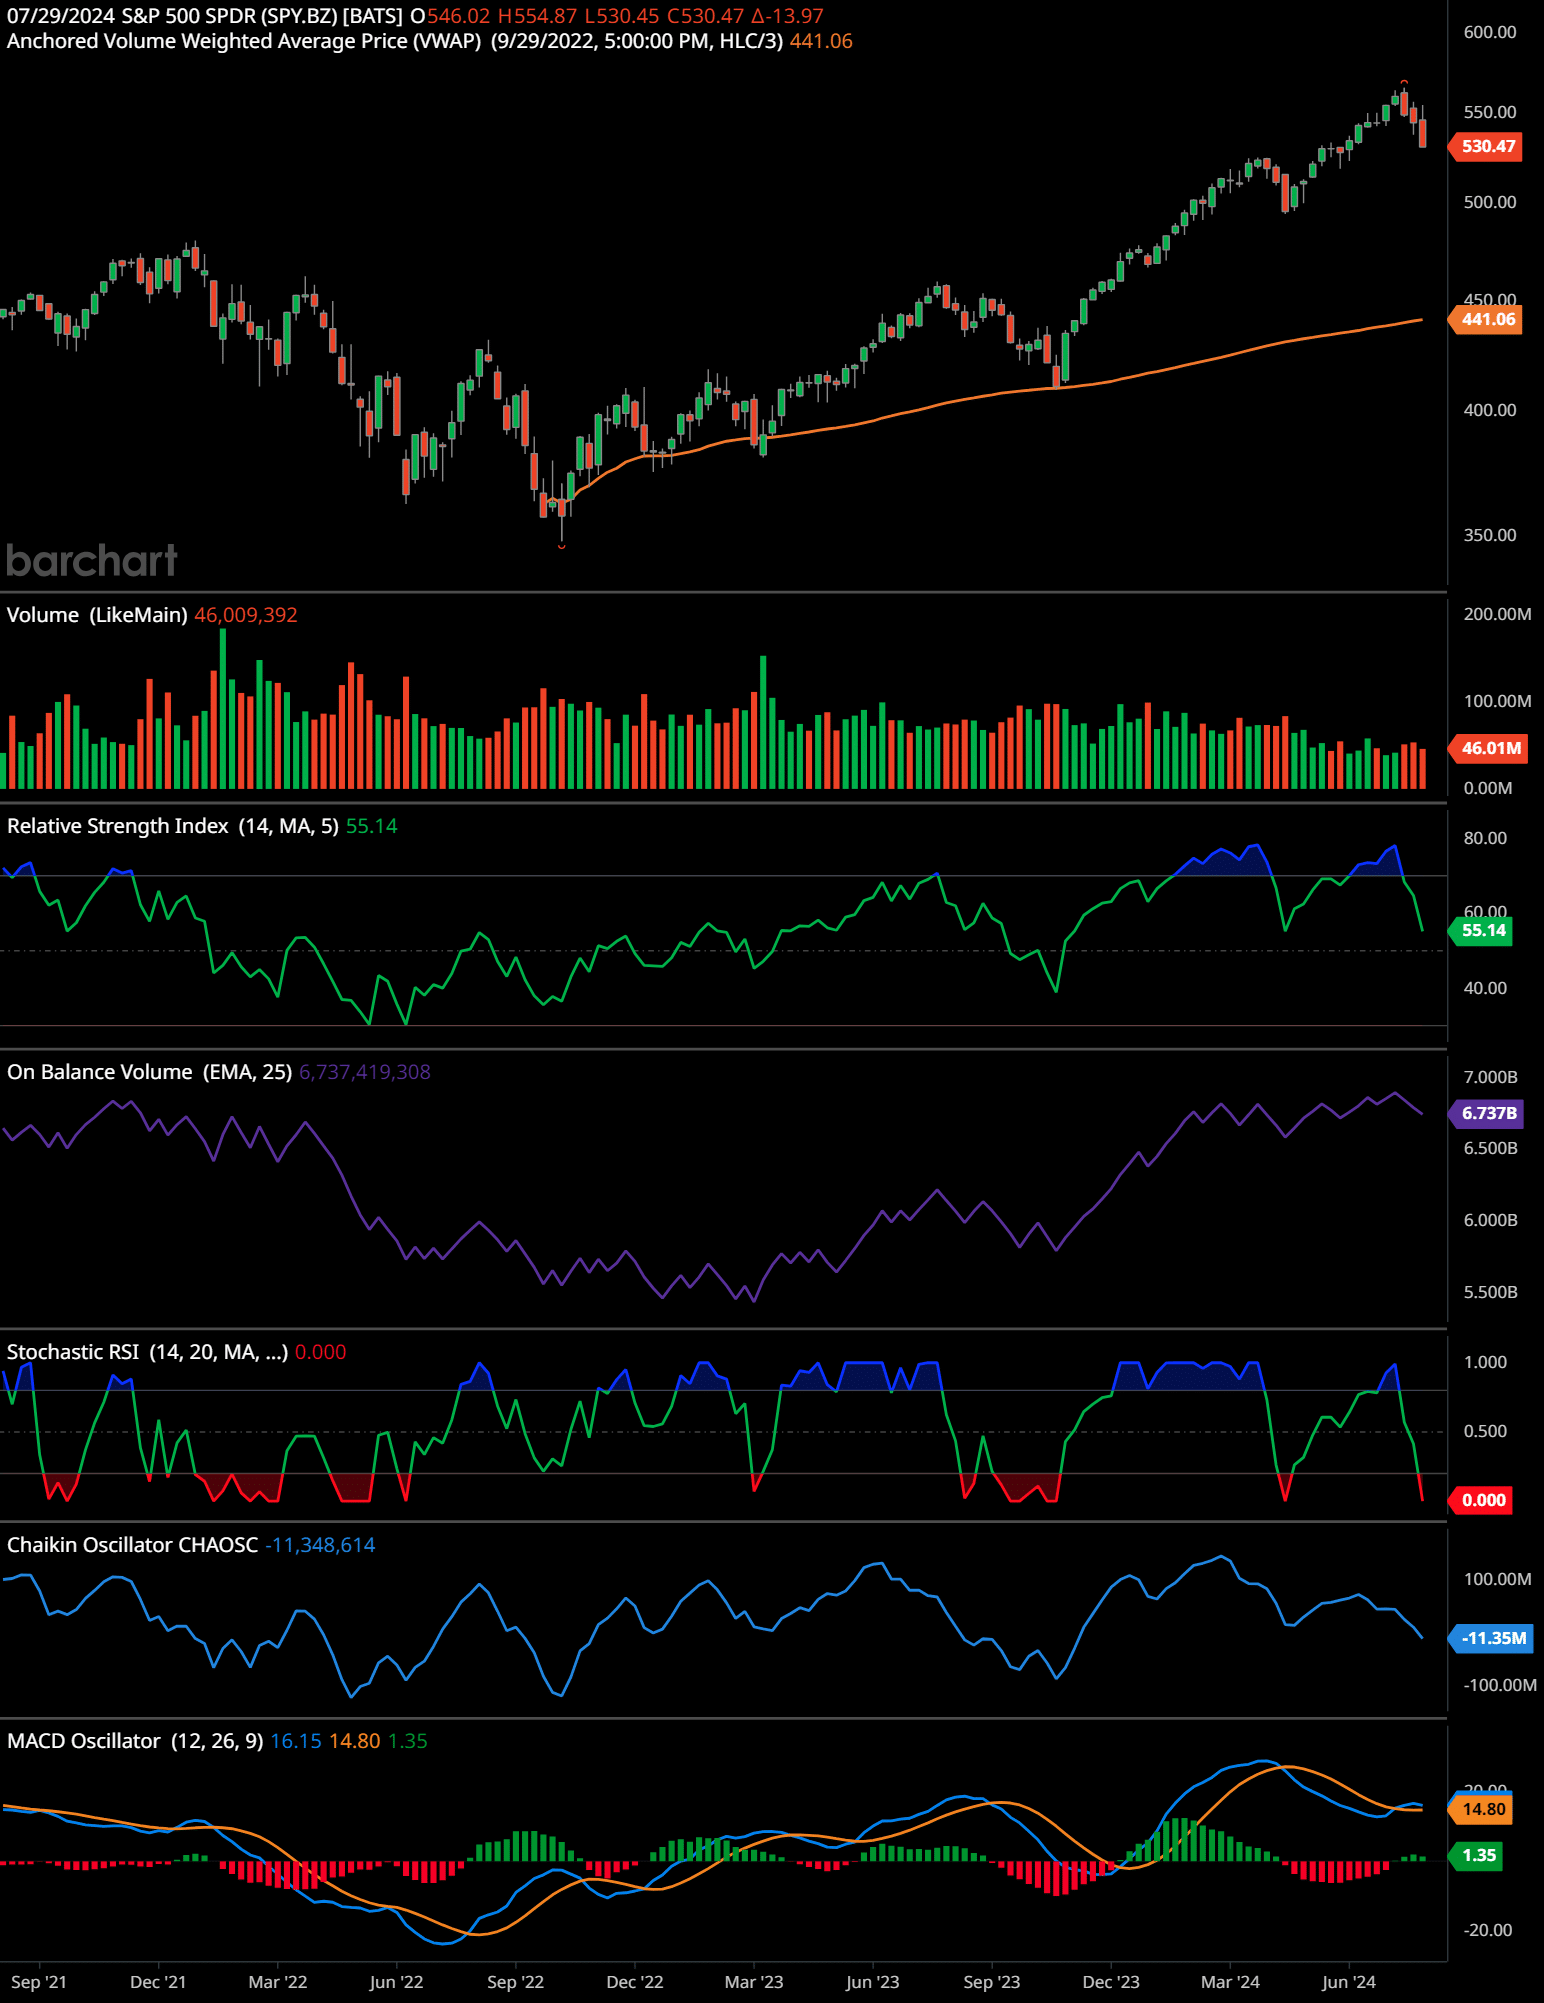Click the volume value 46,009,392
The width and height of the screenshot is (1544, 2003).
(x=246, y=615)
